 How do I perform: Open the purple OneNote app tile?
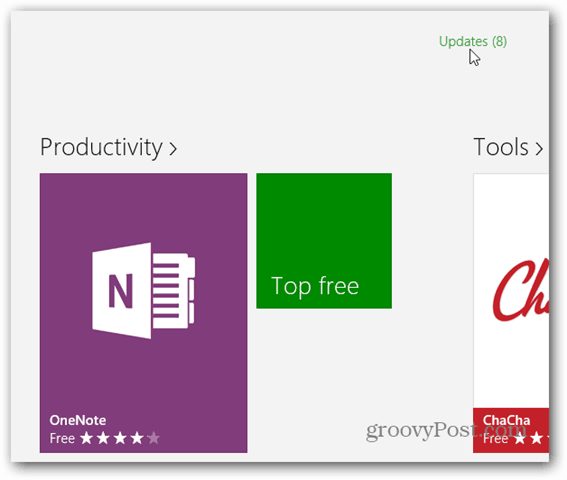pyautogui.click(x=144, y=313)
